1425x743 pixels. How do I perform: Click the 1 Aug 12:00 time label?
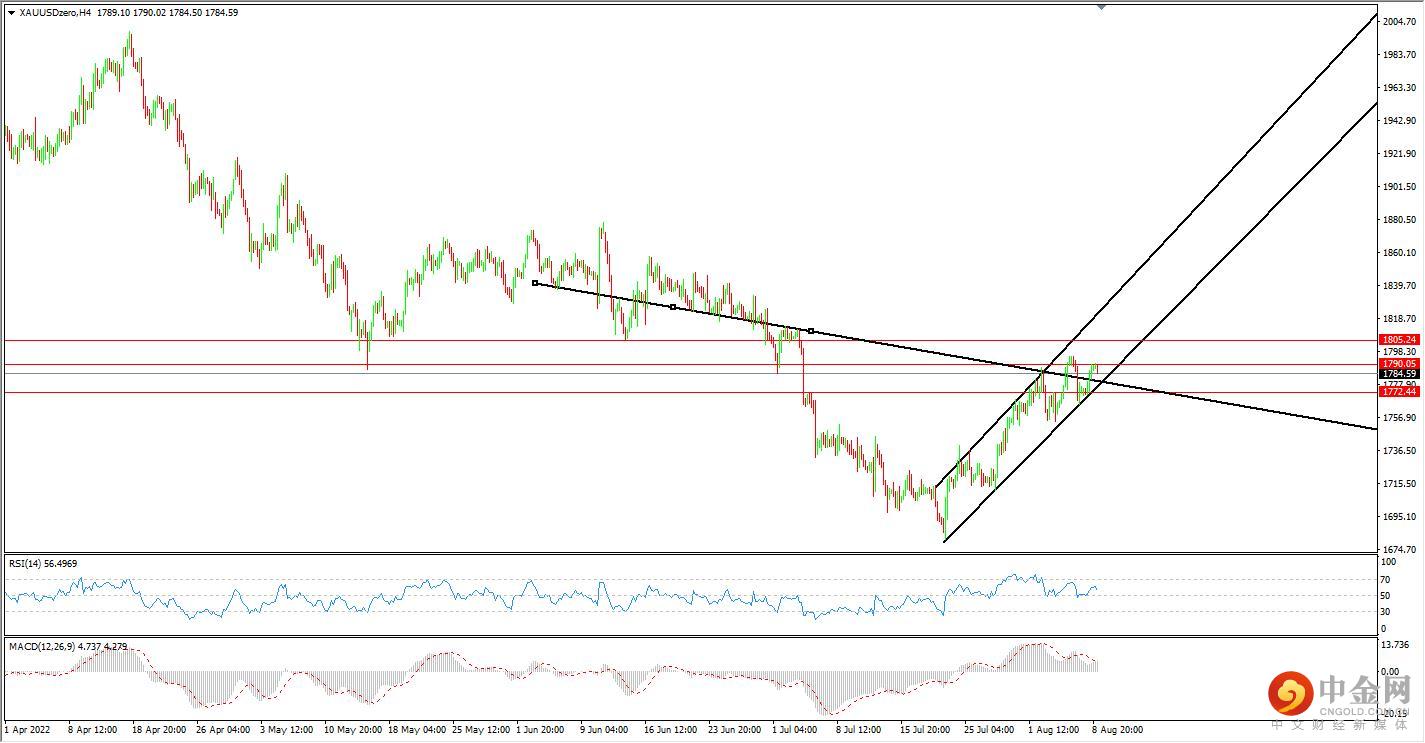(1056, 730)
